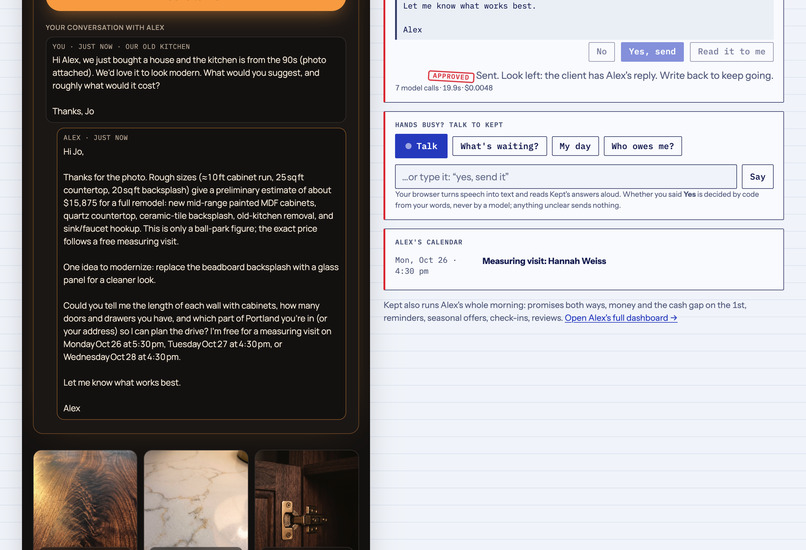
Task: Click "One idea to modernize" paragraph
Action: click(x=201, y=273)
